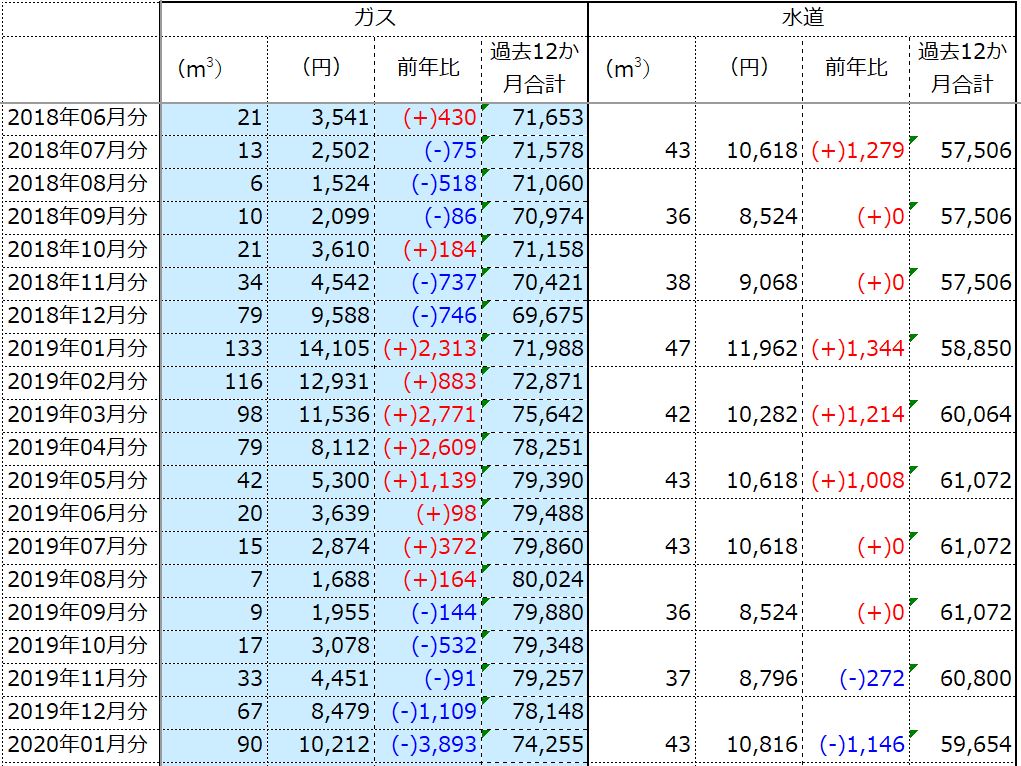Select gas amount cell 3,541
The image size is (1021, 766).
[321, 119]
